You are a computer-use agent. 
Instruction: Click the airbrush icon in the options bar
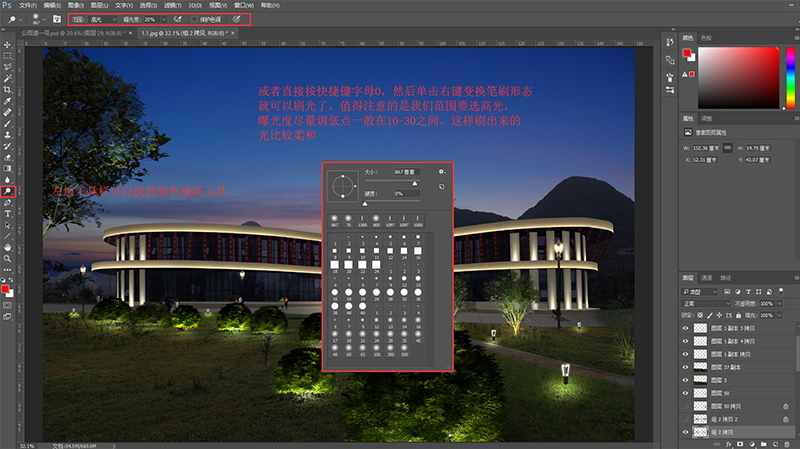[177, 19]
